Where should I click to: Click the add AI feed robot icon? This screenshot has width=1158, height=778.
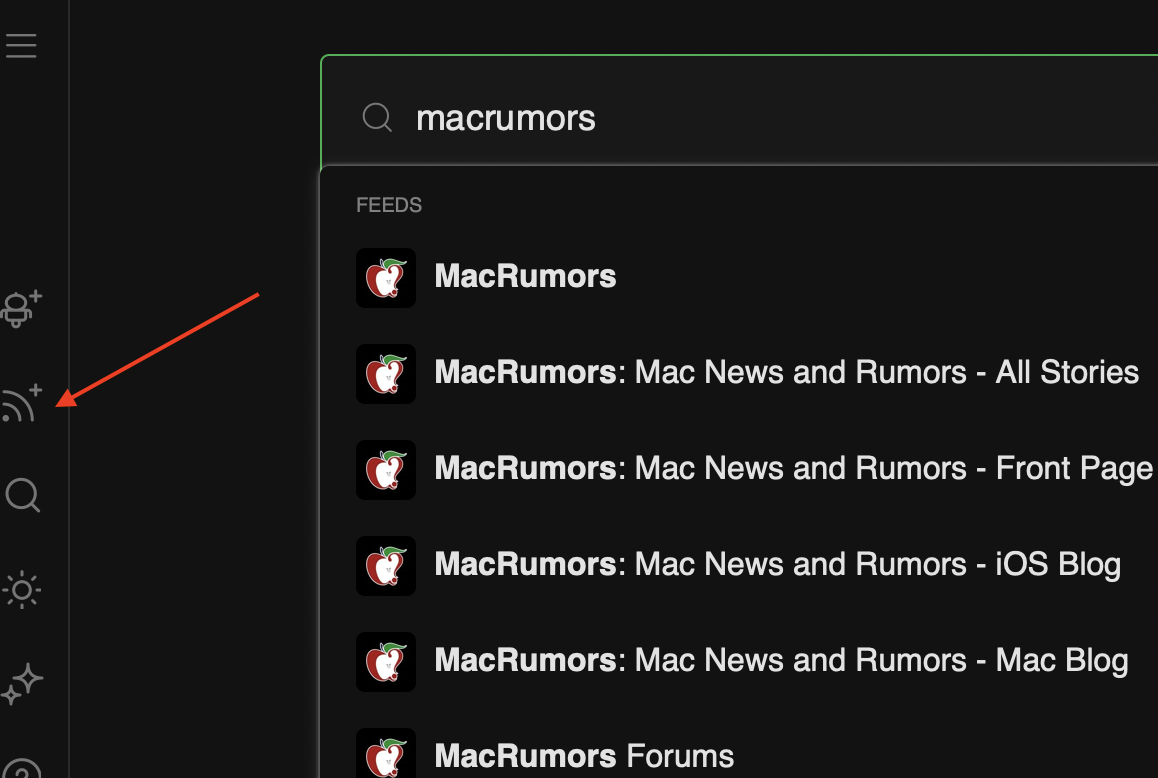(21, 308)
